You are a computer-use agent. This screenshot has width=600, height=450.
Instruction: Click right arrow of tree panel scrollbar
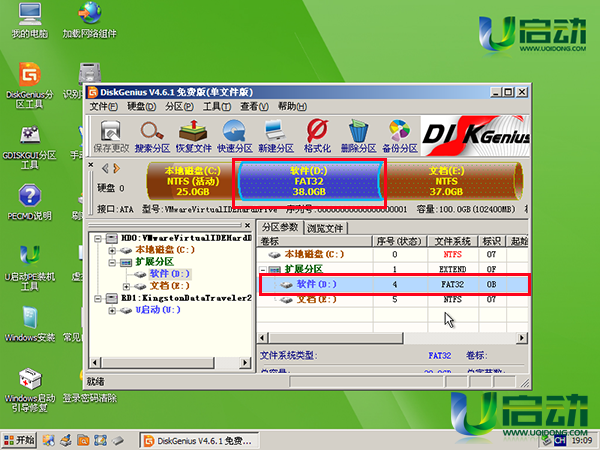click(x=245, y=362)
